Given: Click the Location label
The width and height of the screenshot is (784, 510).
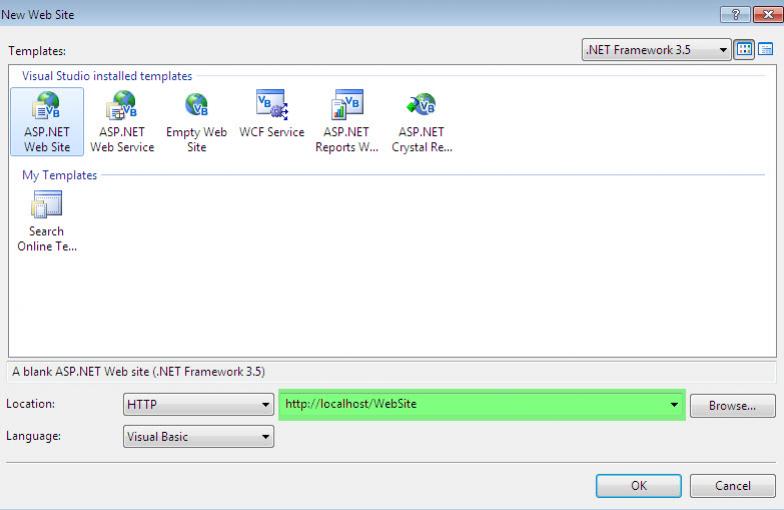Looking at the screenshot, I should click(x=30, y=404).
